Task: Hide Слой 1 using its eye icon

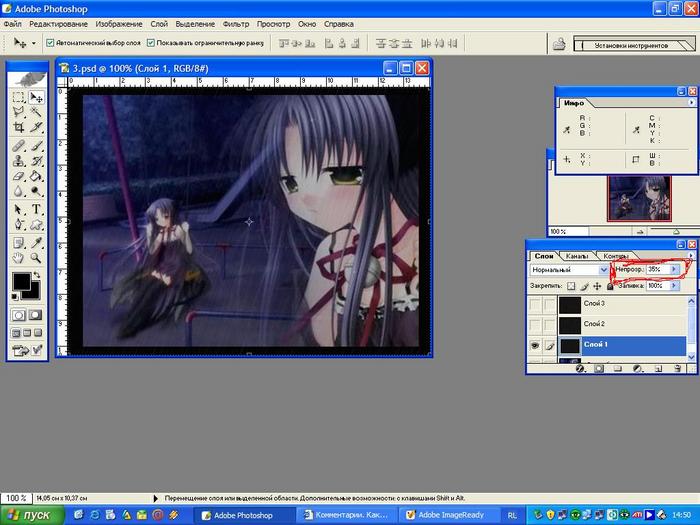Action: (x=534, y=346)
